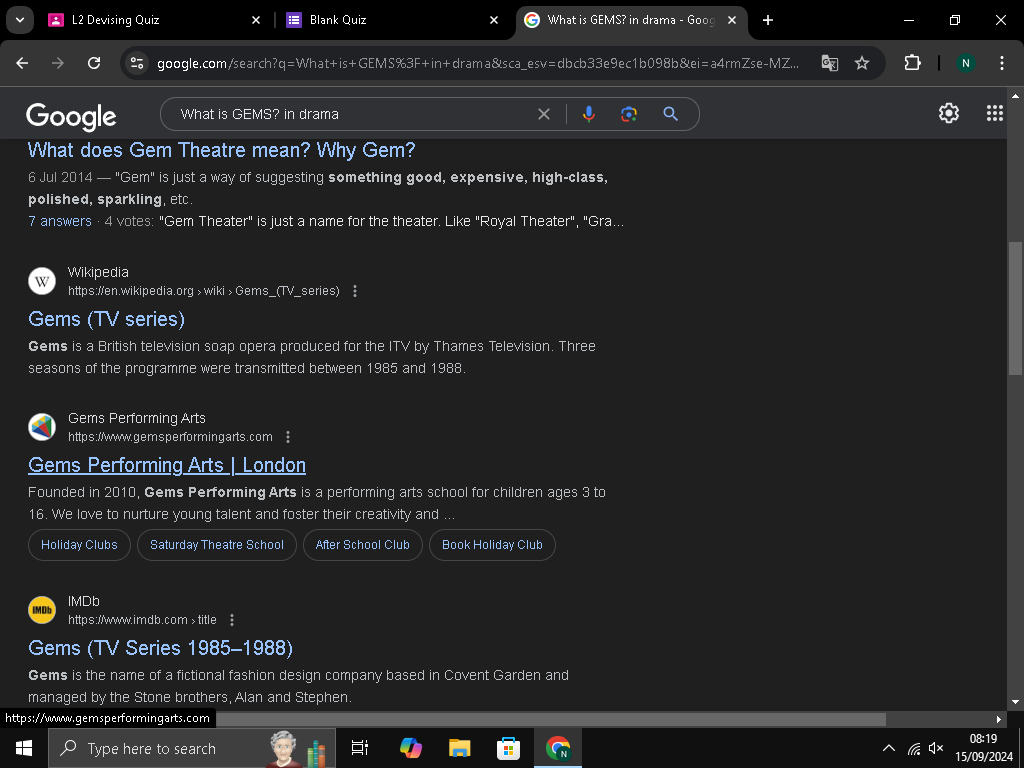
Task: Search by image with Google Lens
Action: pyautogui.click(x=628, y=114)
